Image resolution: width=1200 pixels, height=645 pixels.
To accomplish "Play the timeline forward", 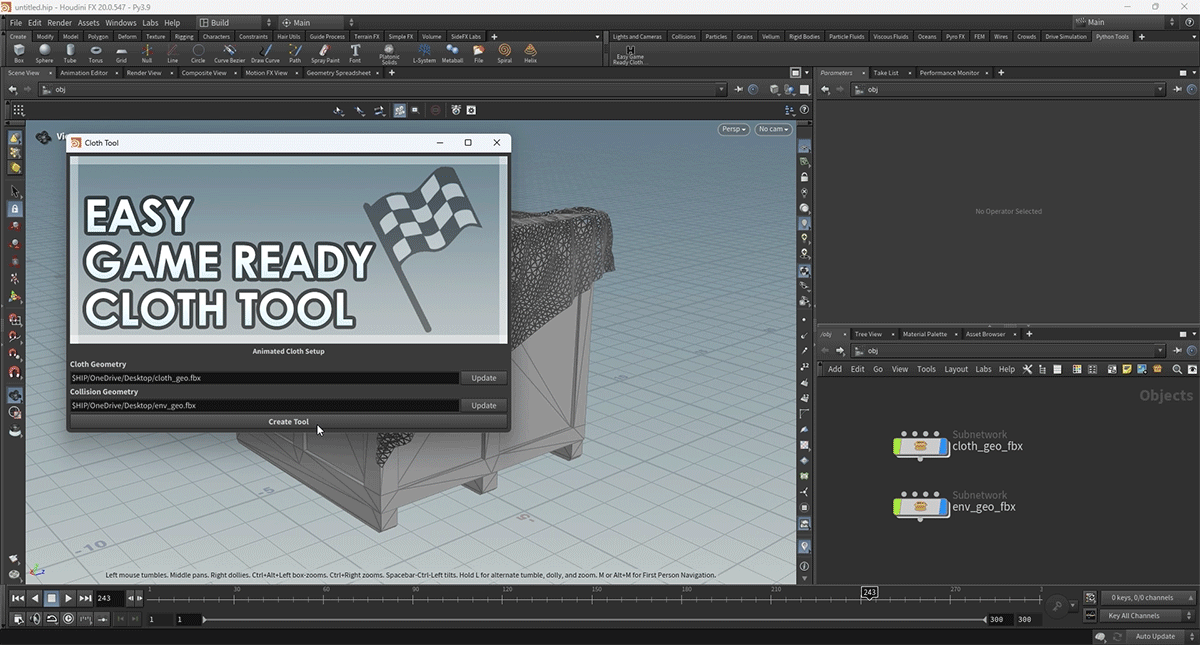I will [x=69, y=598].
